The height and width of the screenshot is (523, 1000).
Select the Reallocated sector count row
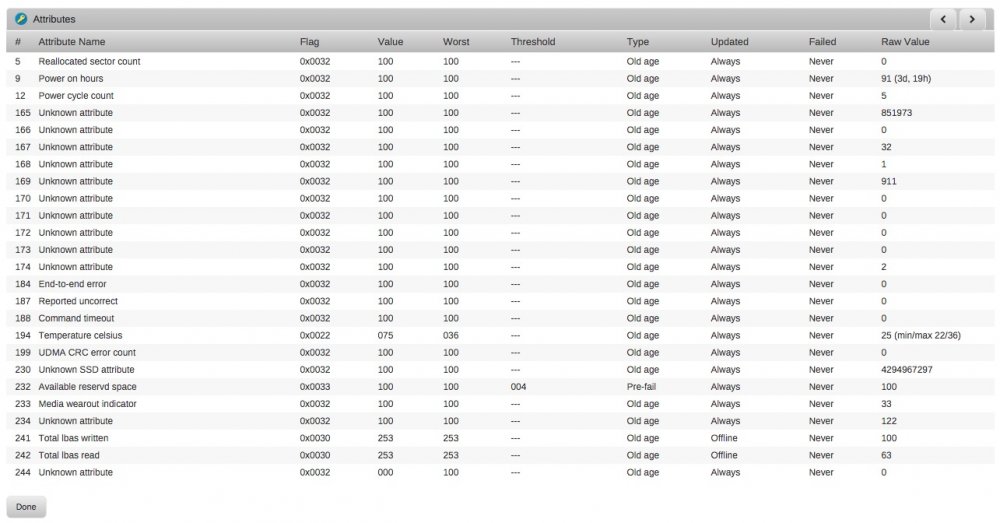500,61
